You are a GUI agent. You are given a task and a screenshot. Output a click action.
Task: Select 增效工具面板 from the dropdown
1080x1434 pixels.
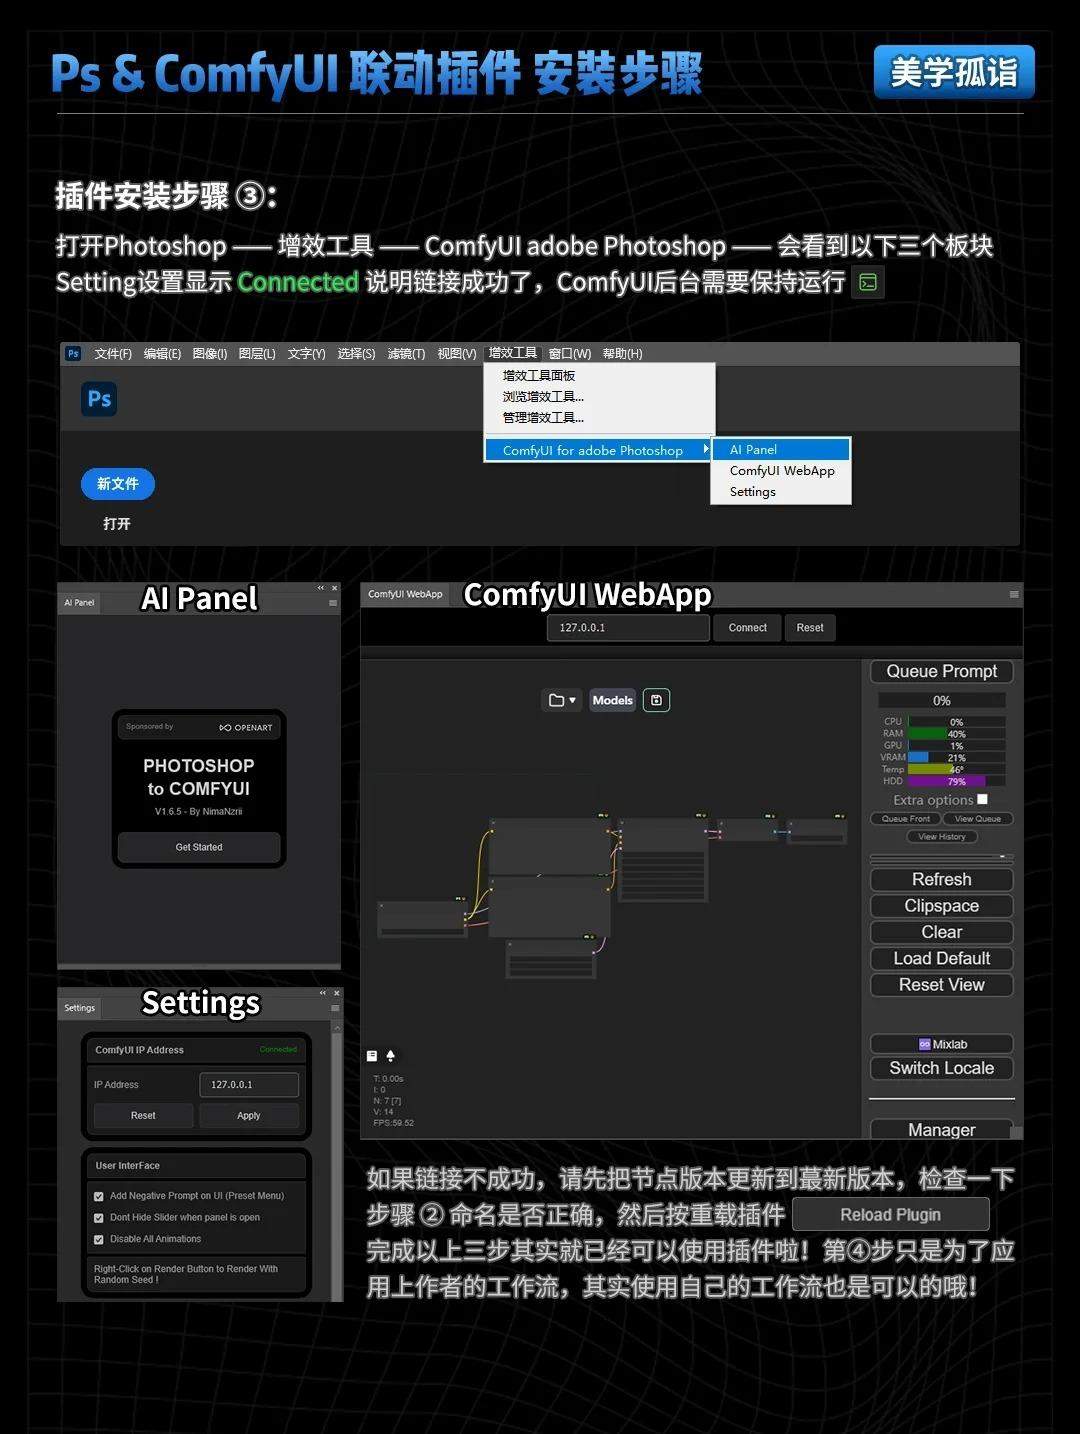coord(600,376)
